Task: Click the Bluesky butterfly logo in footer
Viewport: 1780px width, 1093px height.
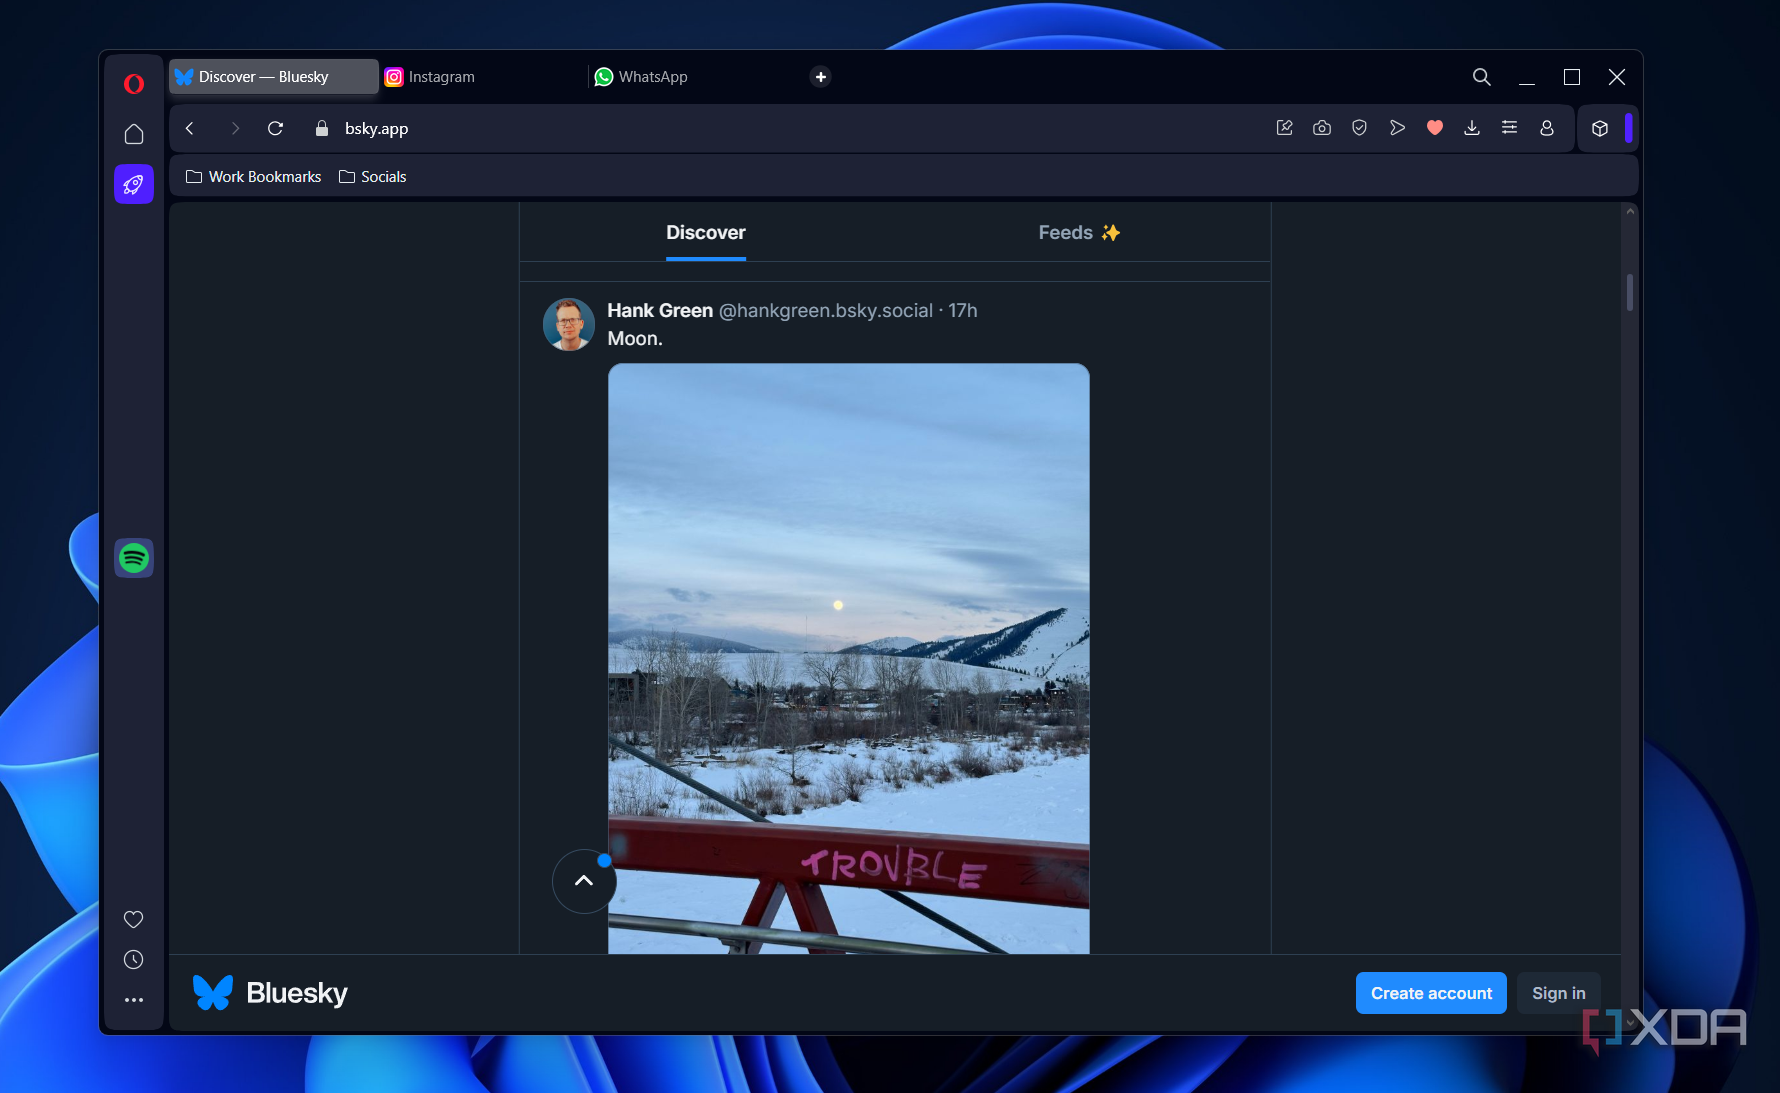Action: click(x=213, y=993)
